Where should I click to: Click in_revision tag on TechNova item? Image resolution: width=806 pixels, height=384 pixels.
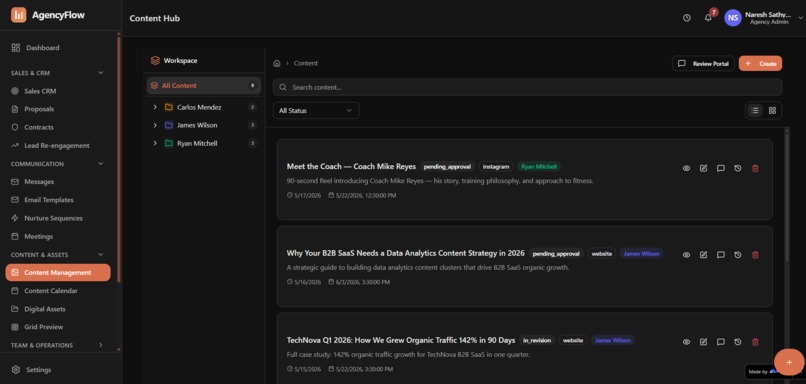(x=537, y=340)
